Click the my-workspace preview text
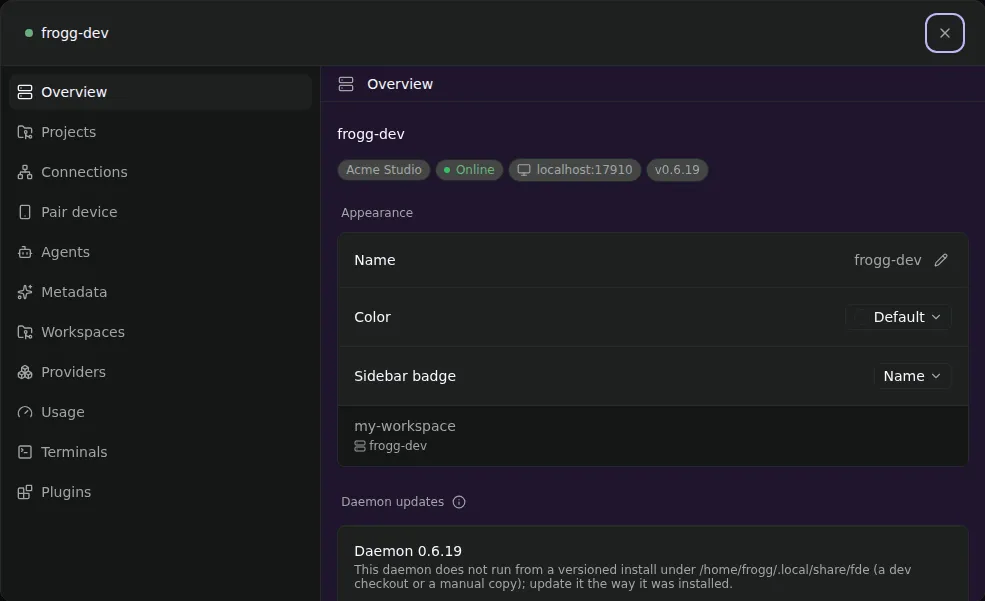This screenshot has height=601, width=985. pyautogui.click(x=405, y=426)
